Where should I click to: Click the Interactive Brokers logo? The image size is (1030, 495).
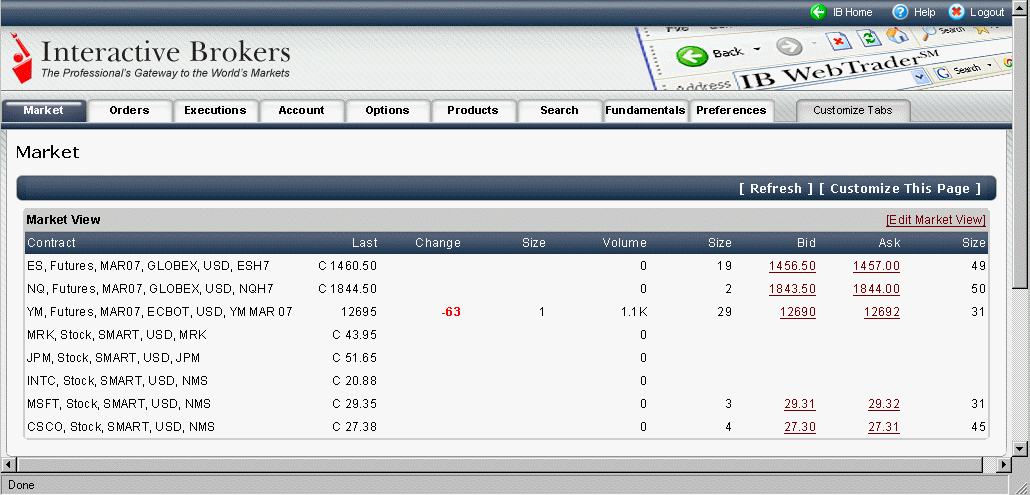151,58
